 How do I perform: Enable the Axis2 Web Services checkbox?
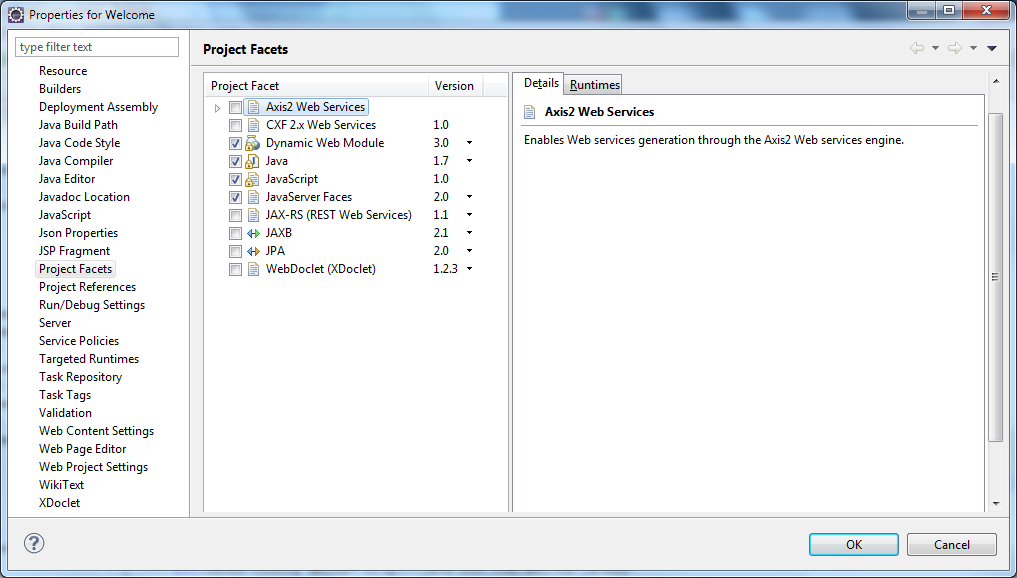pos(235,108)
